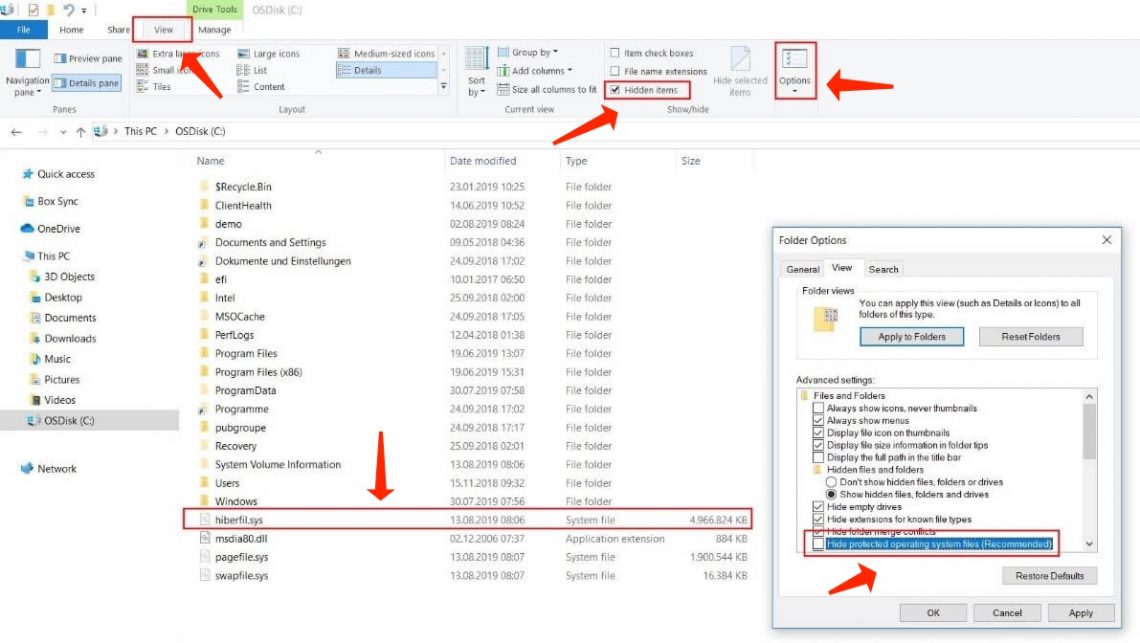
Task: Click the Sort by icon
Action: click(477, 60)
